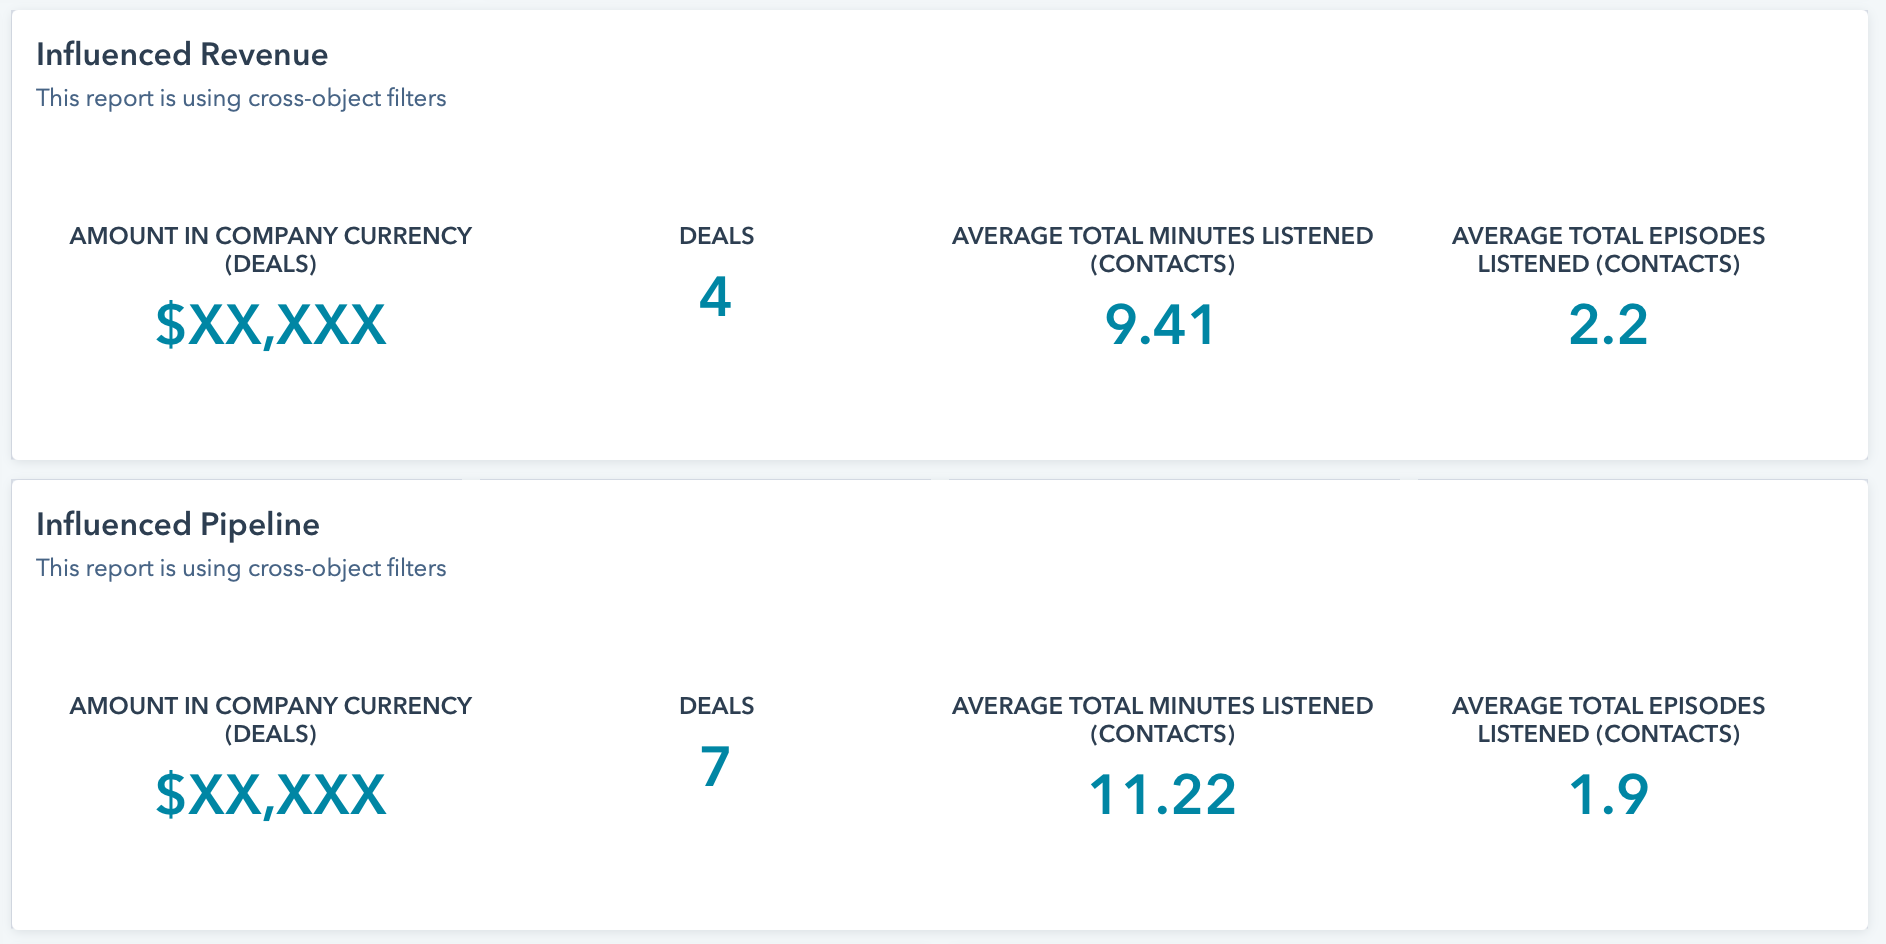1886x944 pixels.
Task: Click the Pipeline Amount in Company Currency label
Action: [271, 720]
